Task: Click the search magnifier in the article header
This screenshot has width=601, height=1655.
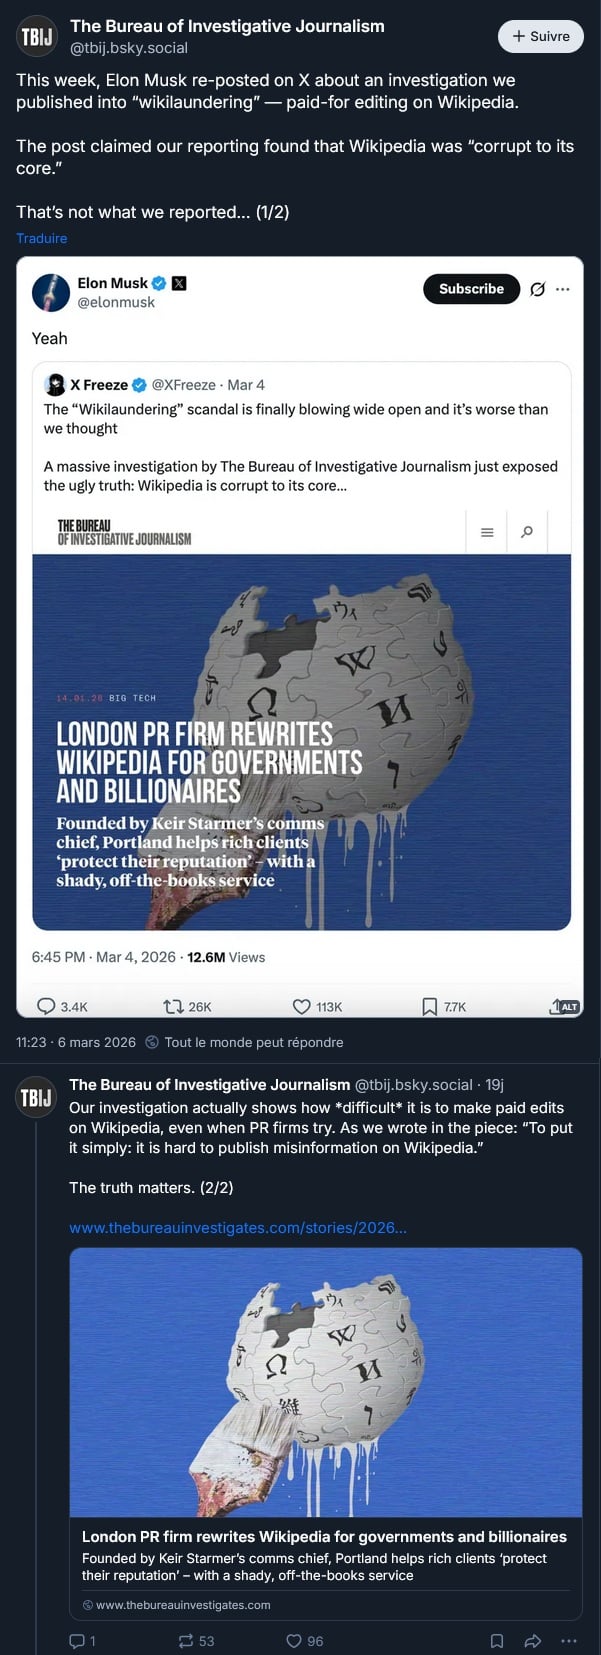Action: click(527, 532)
